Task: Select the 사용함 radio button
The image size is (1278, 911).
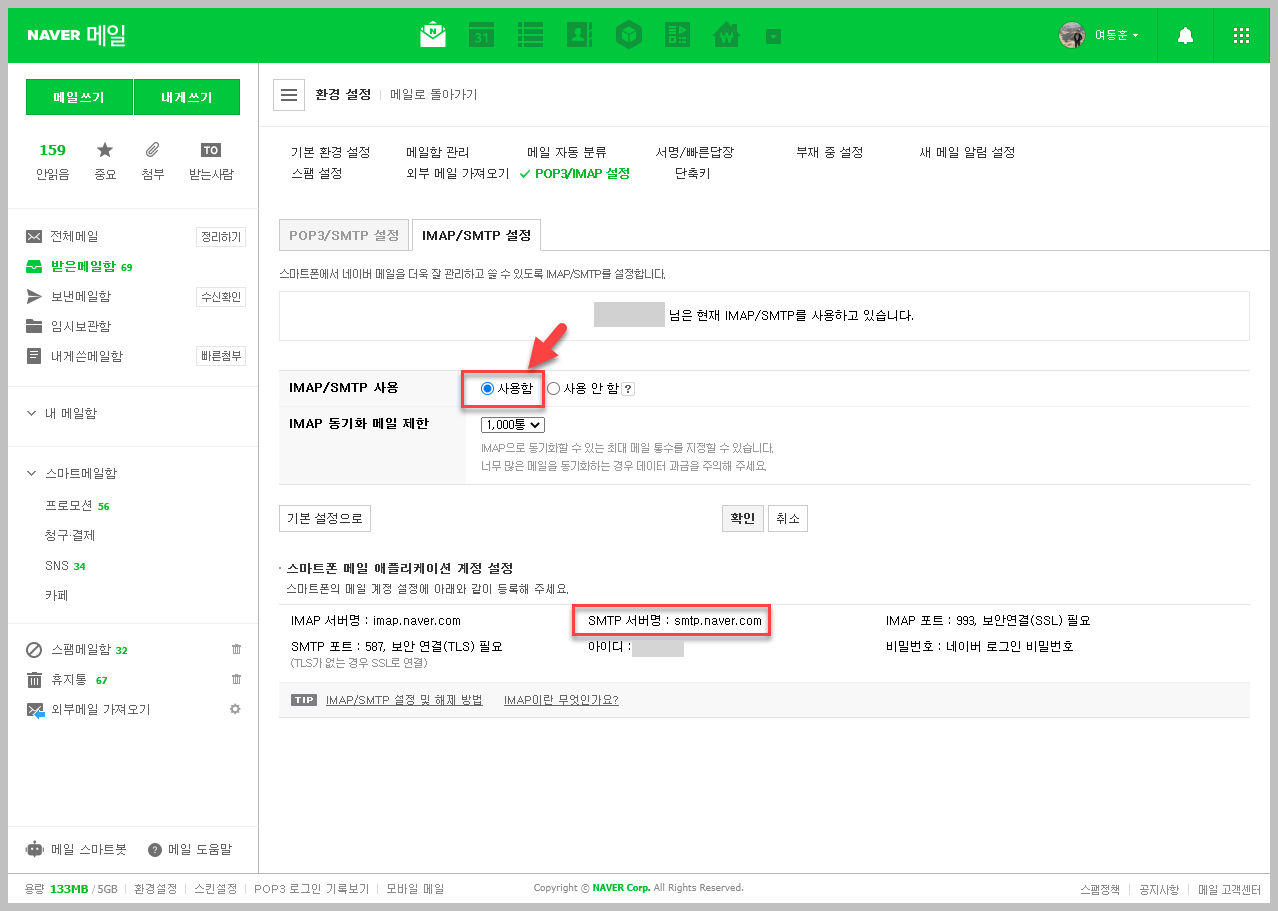Action: pyautogui.click(x=488, y=389)
